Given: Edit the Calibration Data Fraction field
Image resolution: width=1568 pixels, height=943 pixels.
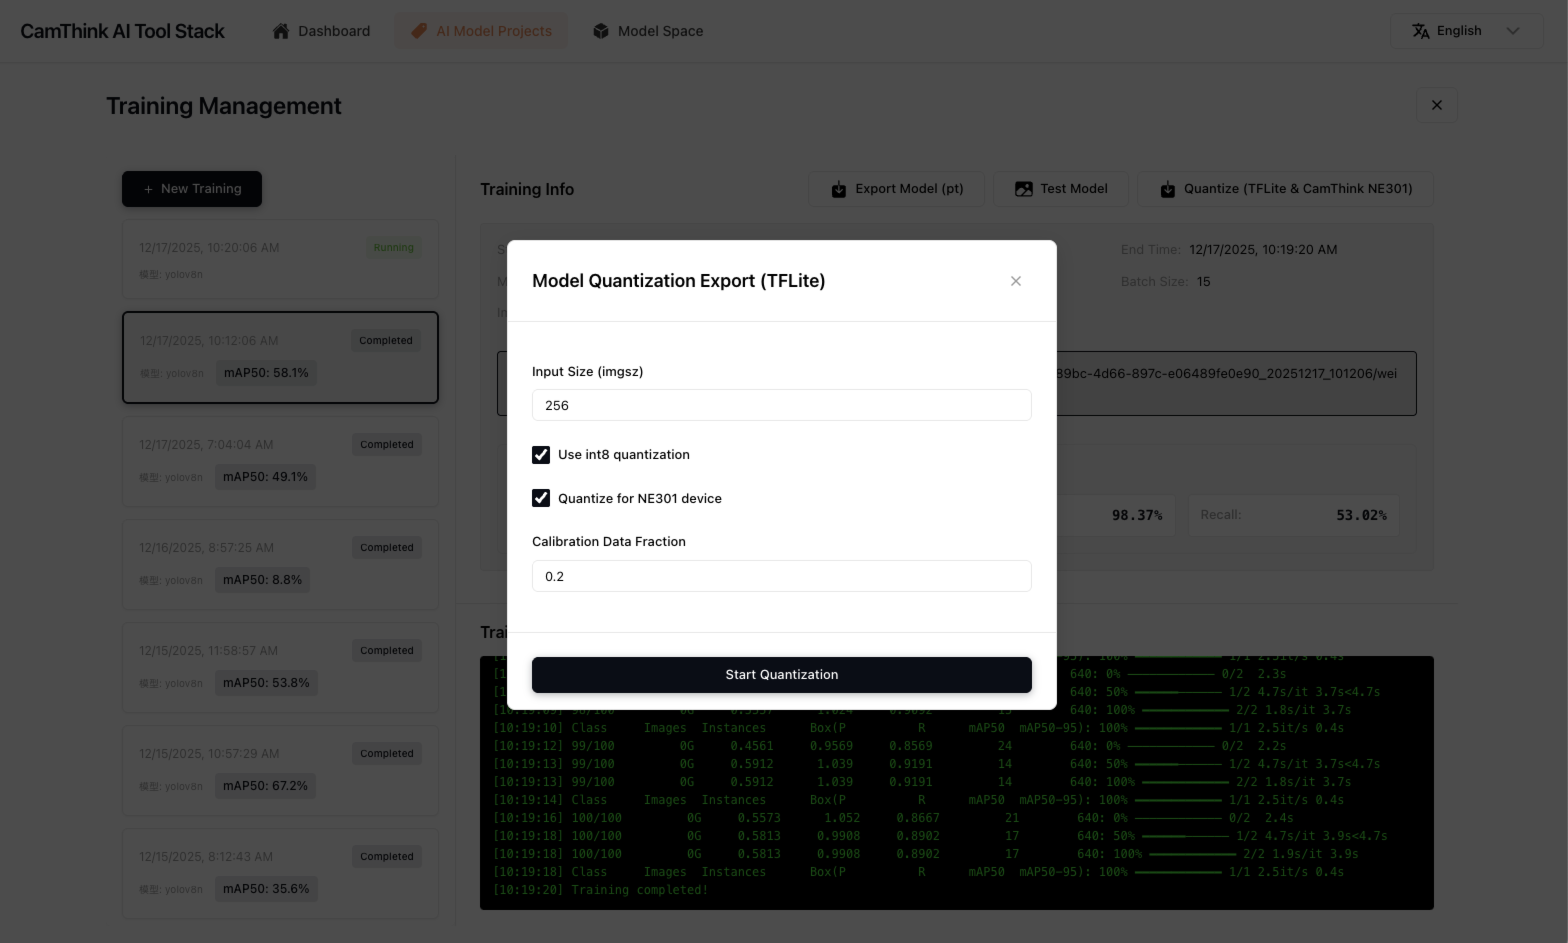Looking at the screenshot, I should pyautogui.click(x=781, y=576).
